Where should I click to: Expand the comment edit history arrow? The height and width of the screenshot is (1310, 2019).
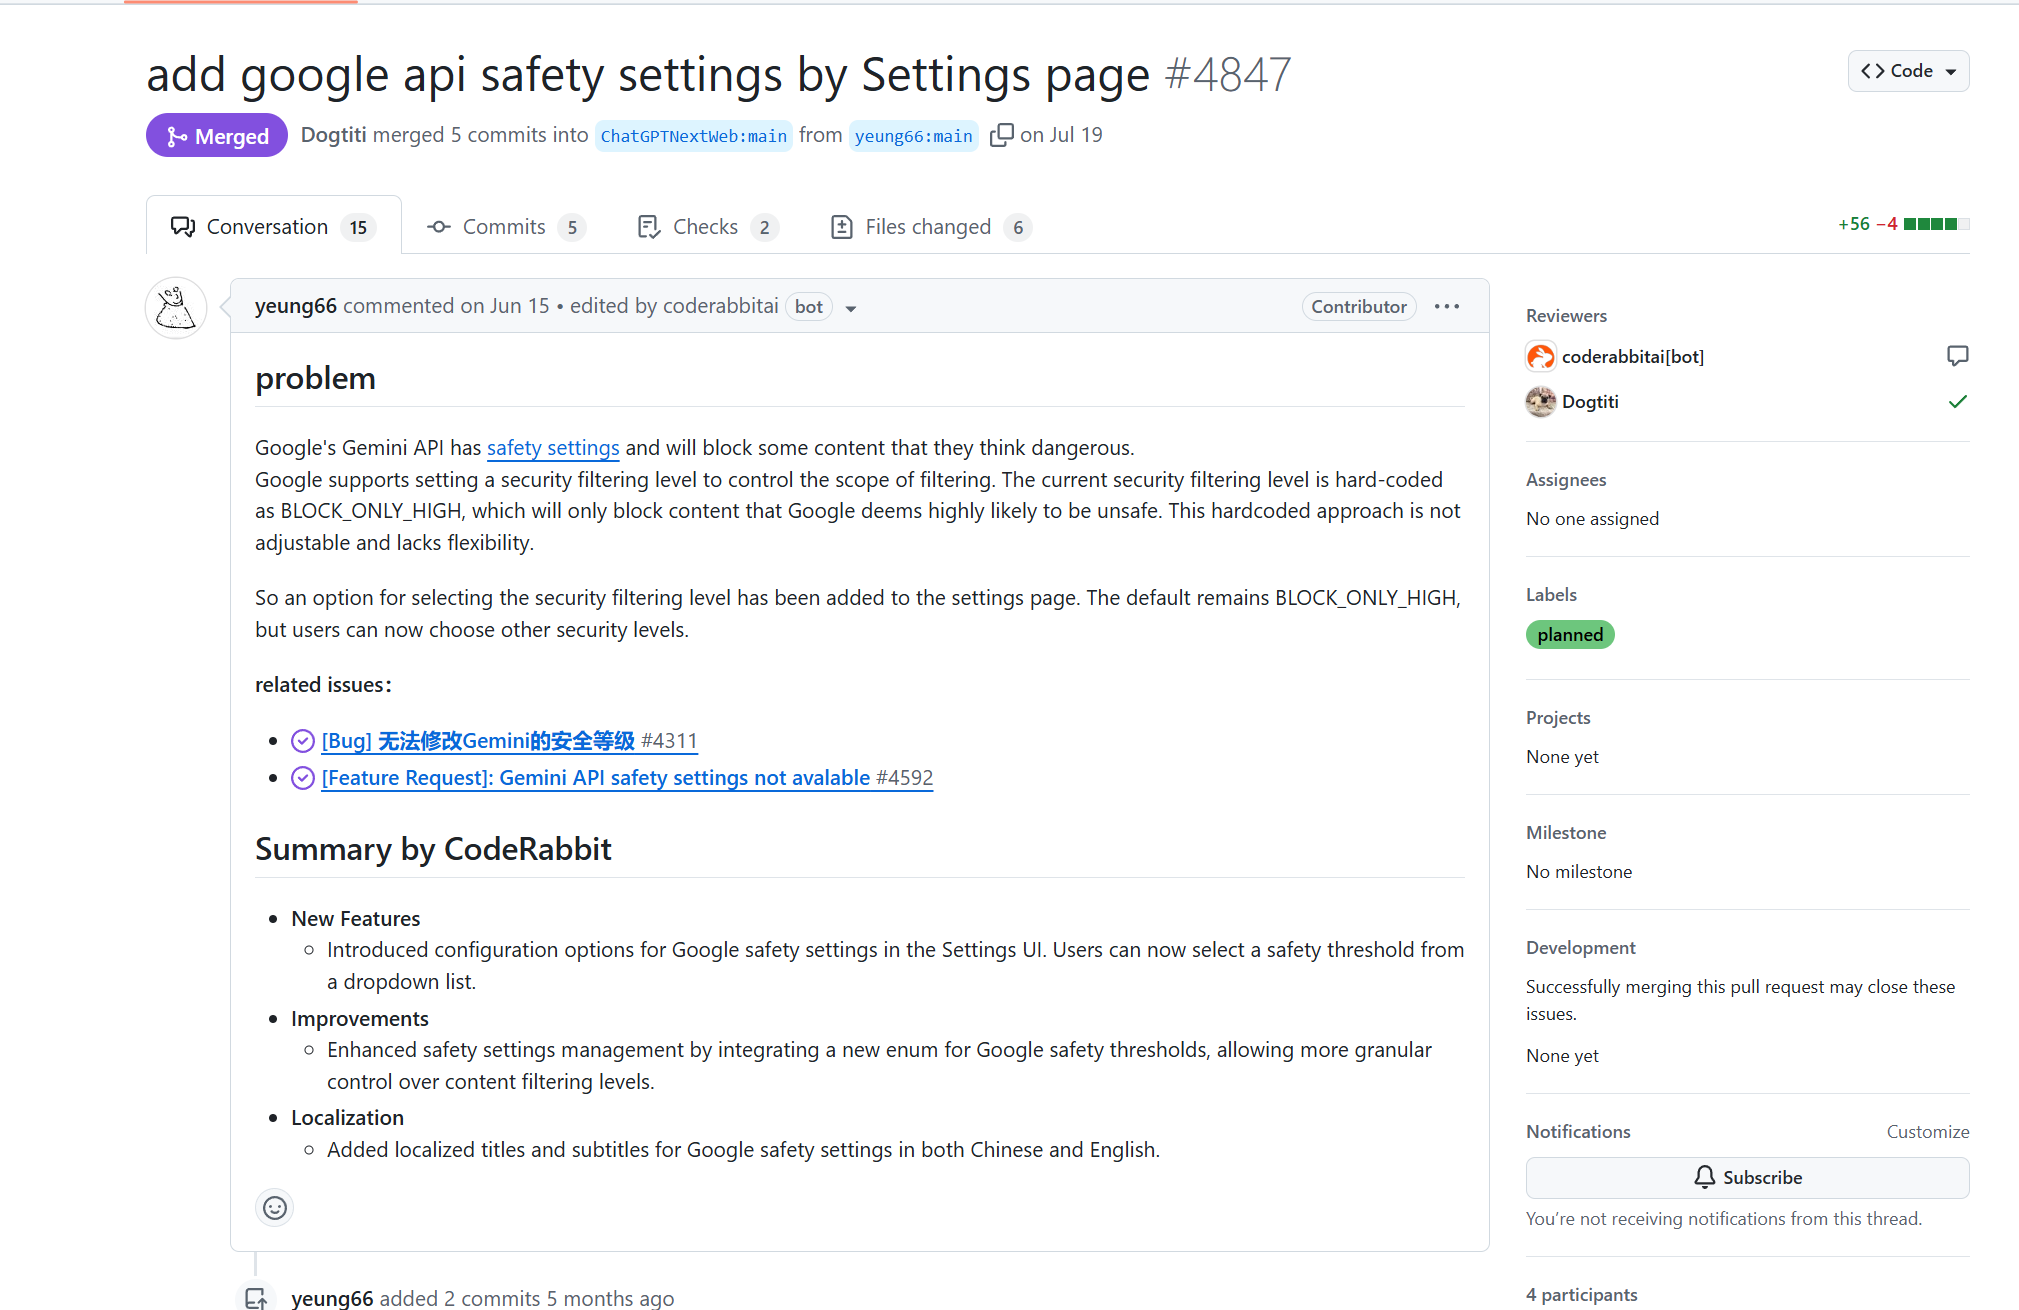point(851,308)
